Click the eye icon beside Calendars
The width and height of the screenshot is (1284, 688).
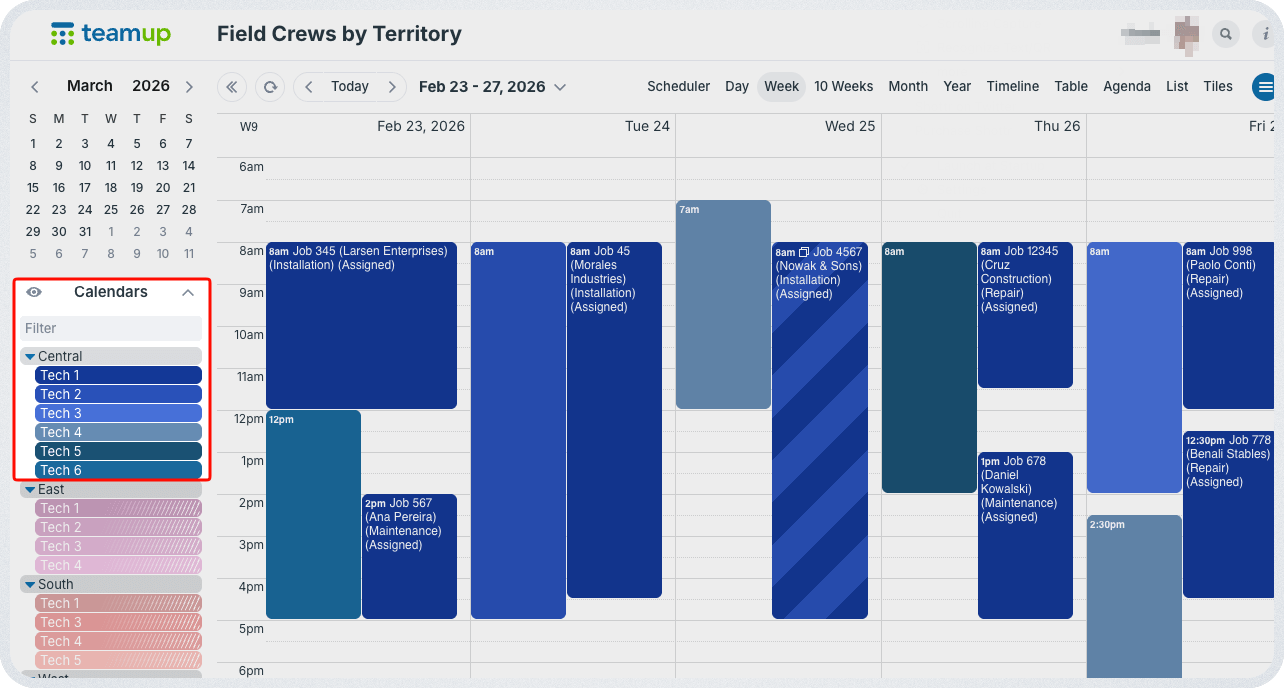coord(34,292)
